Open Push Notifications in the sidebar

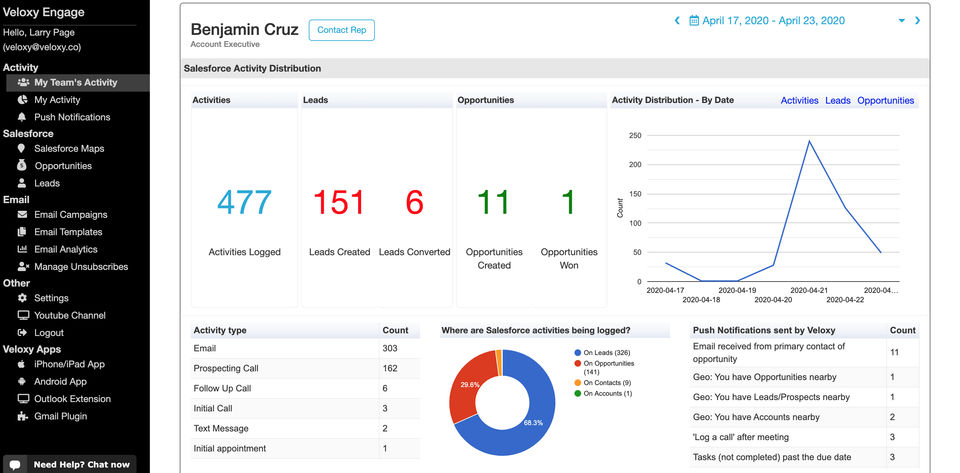pyautogui.click(x=72, y=117)
